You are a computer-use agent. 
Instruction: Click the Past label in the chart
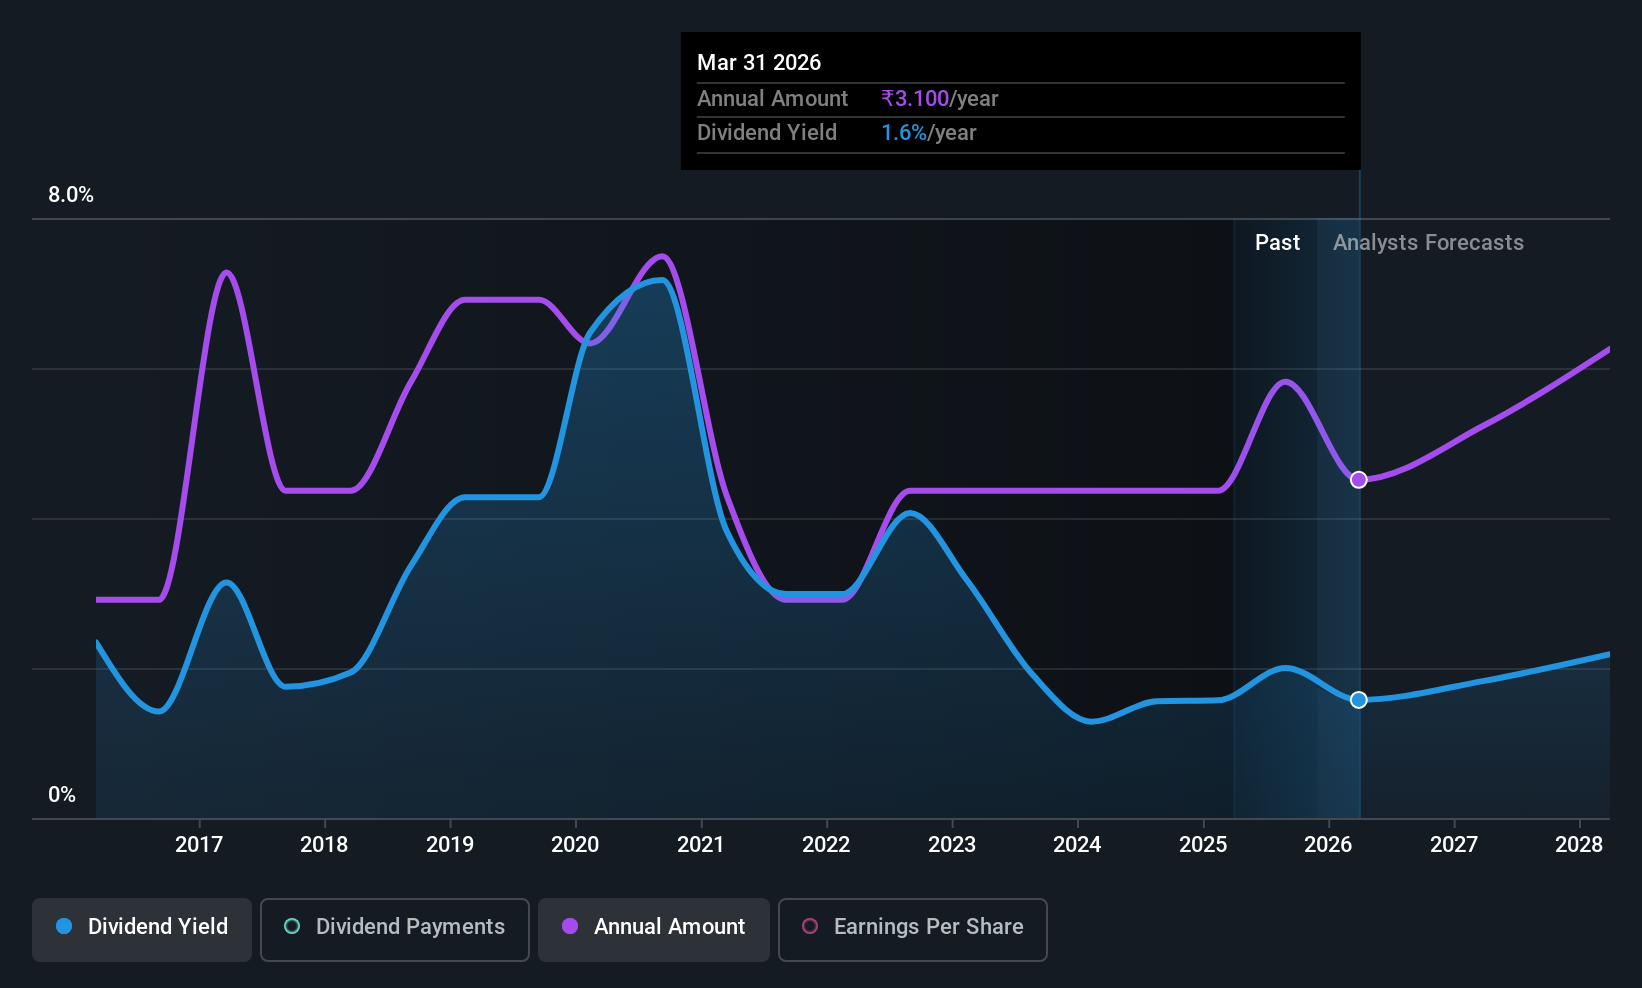[1277, 243]
